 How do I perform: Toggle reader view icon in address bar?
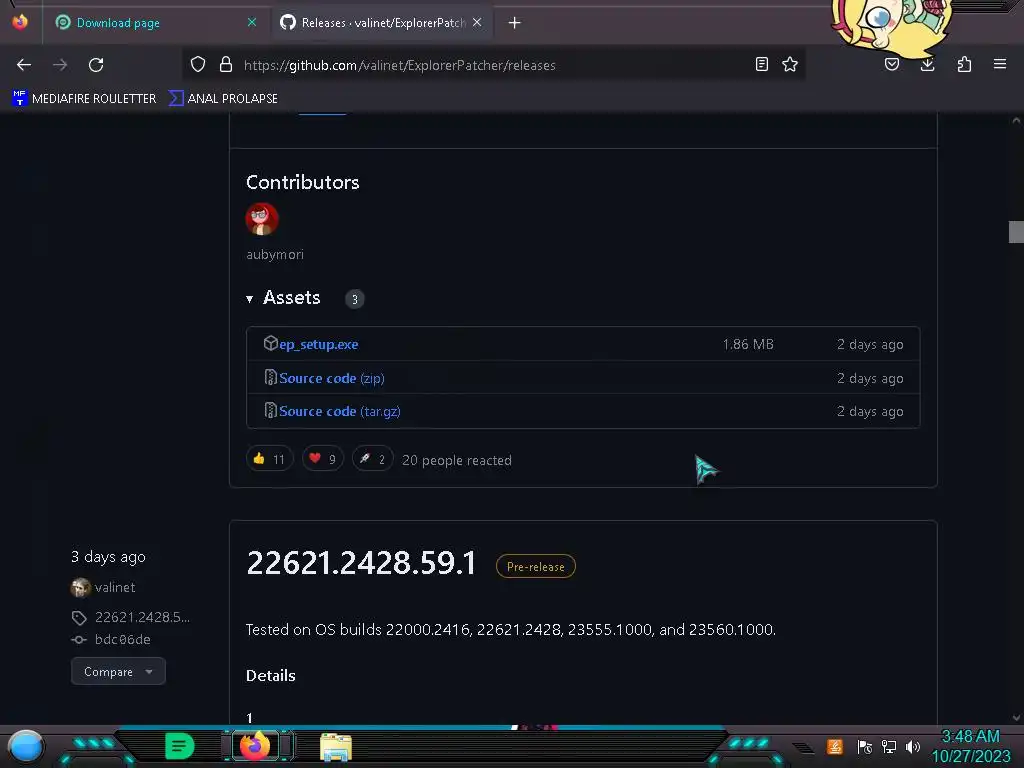[x=761, y=64]
